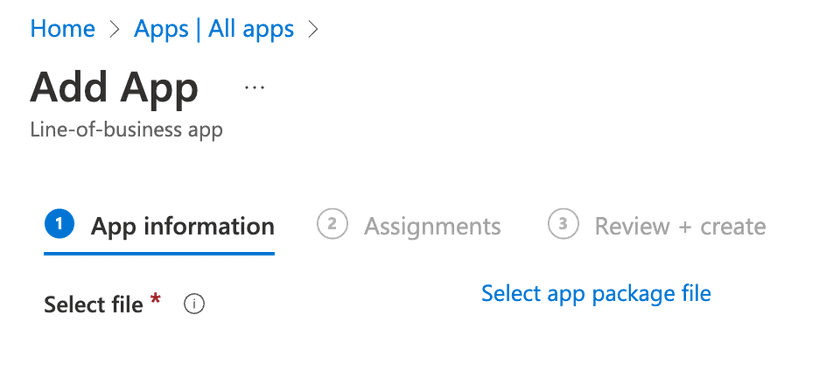Screen dimensions: 840x371
Task: Click the chevron after Apps | All apps
Action: pyautogui.click(x=313, y=29)
